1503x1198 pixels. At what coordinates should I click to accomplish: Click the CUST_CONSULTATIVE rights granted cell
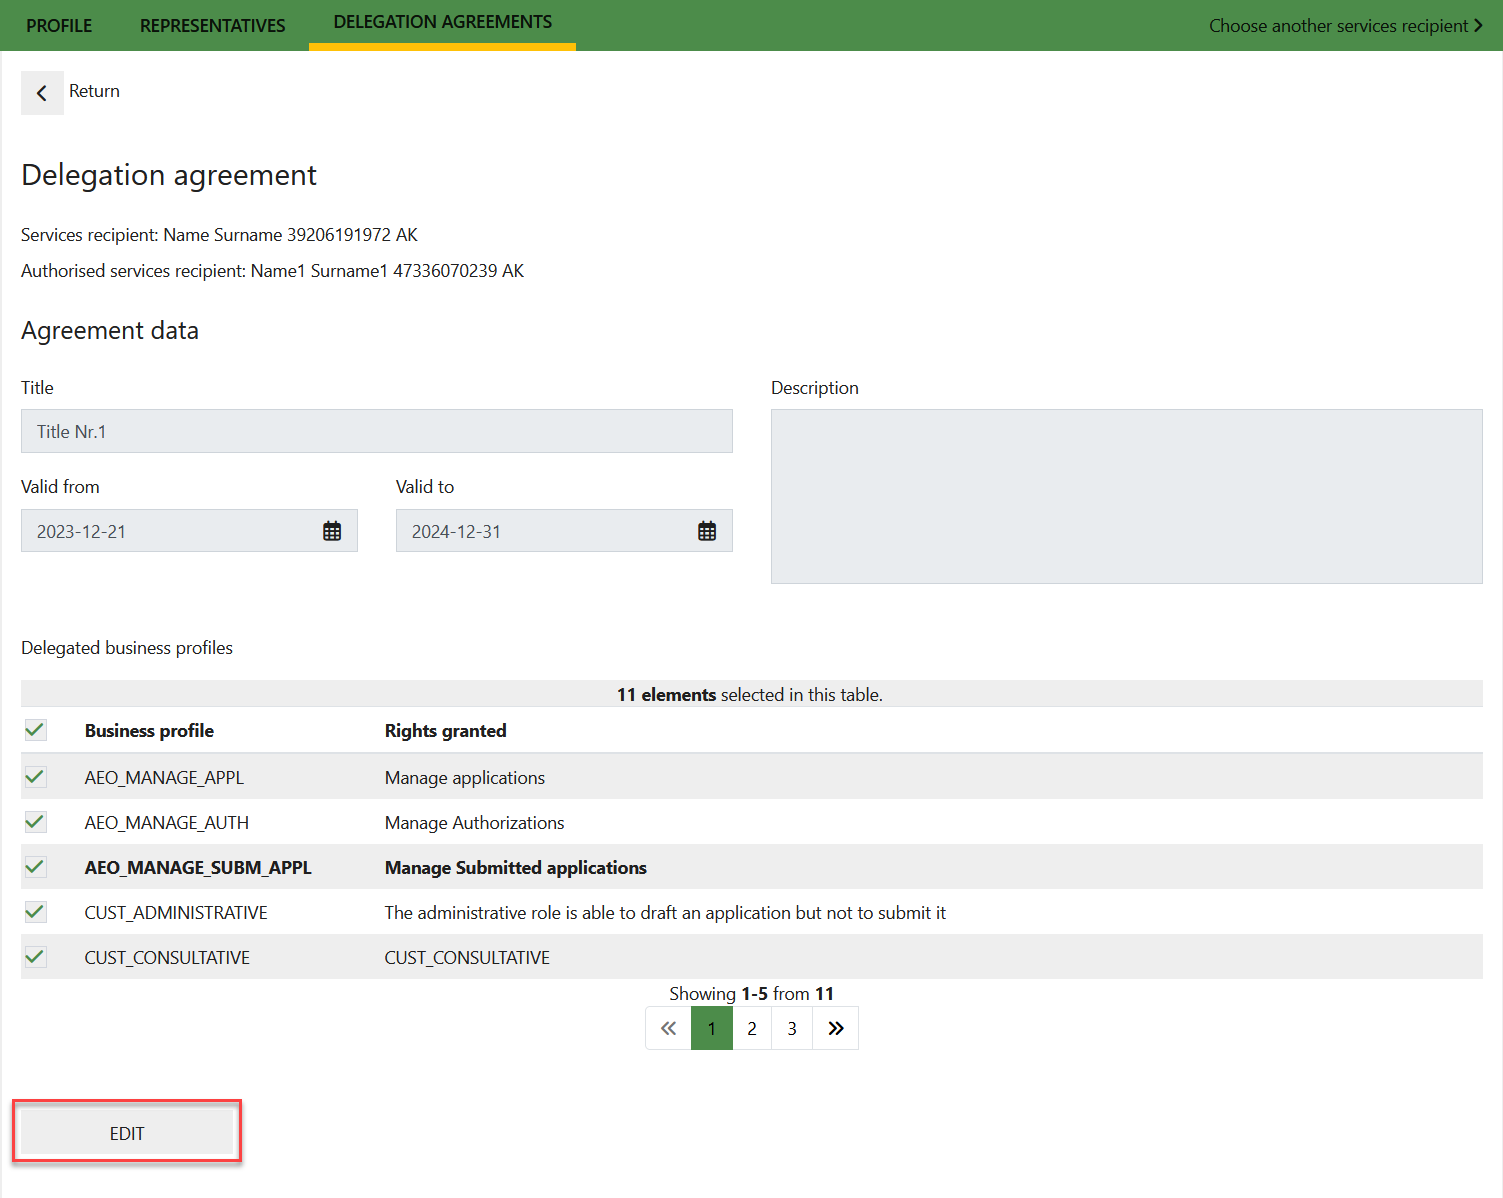(467, 958)
